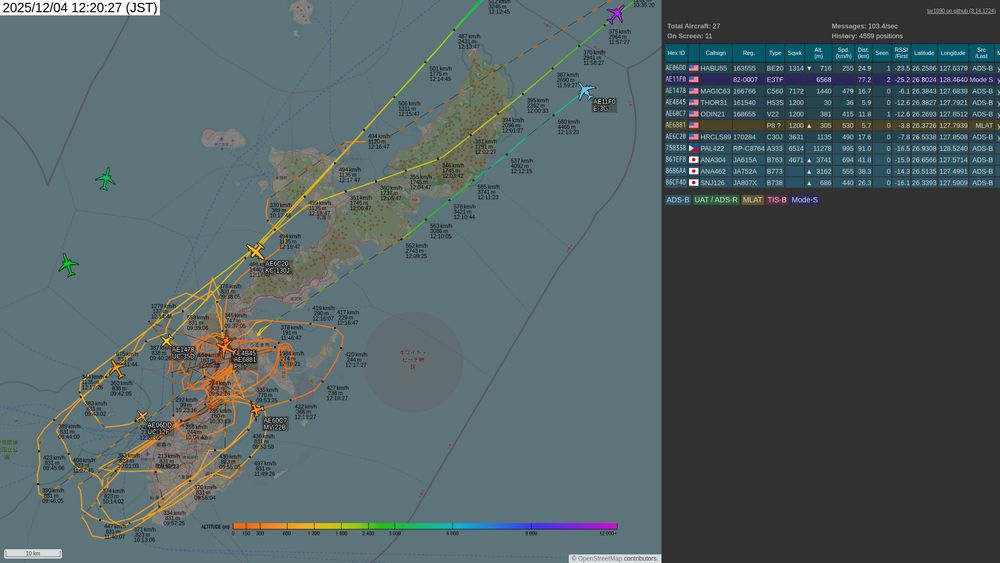This screenshot has width=1000, height=563.
Task: Select the purple aircraft icon at top of map
Action: [615, 13]
